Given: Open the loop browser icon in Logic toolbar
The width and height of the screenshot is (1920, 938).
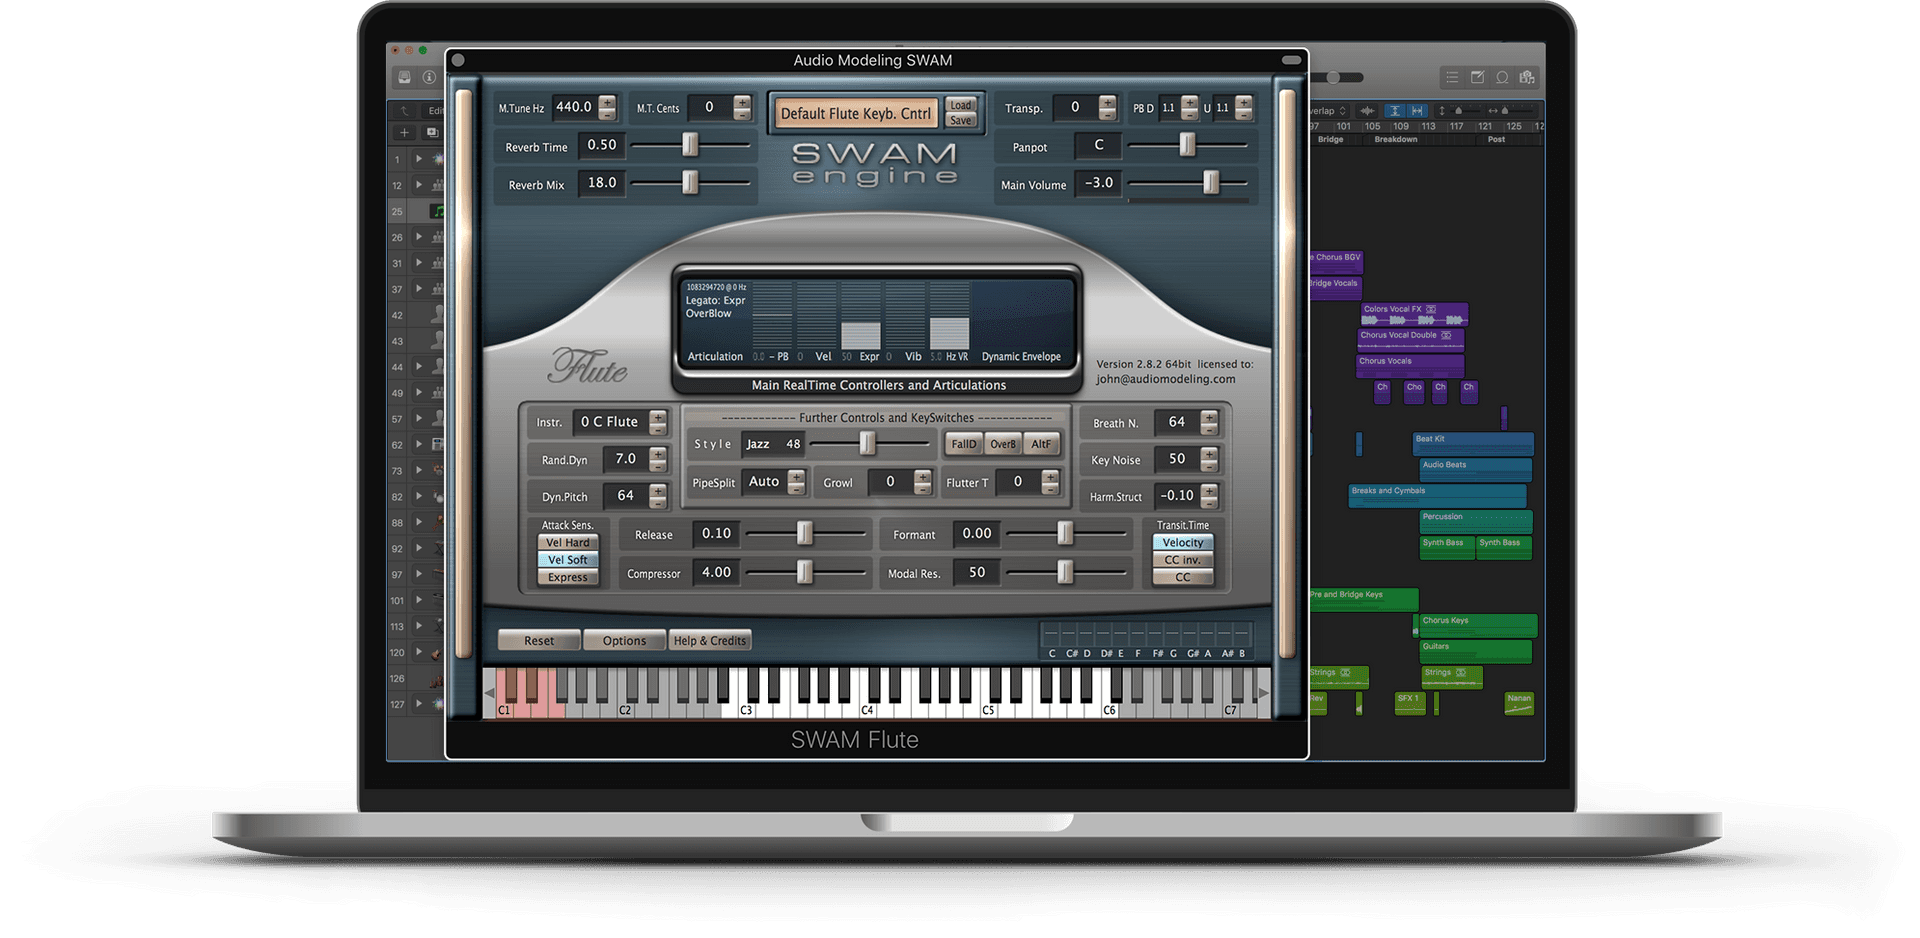Looking at the screenshot, I should [x=1502, y=77].
